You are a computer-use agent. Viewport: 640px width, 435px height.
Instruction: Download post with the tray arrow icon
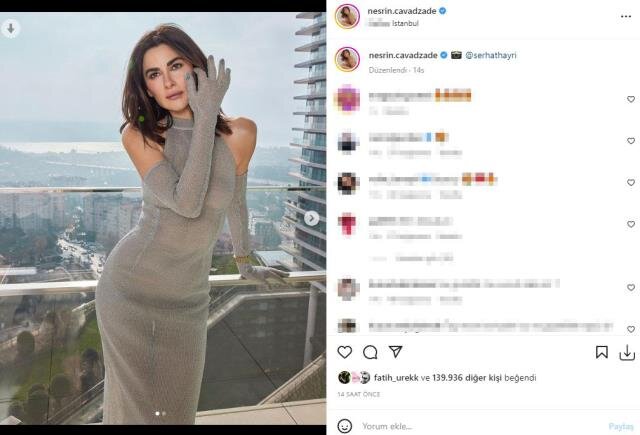tap(627, 353)
